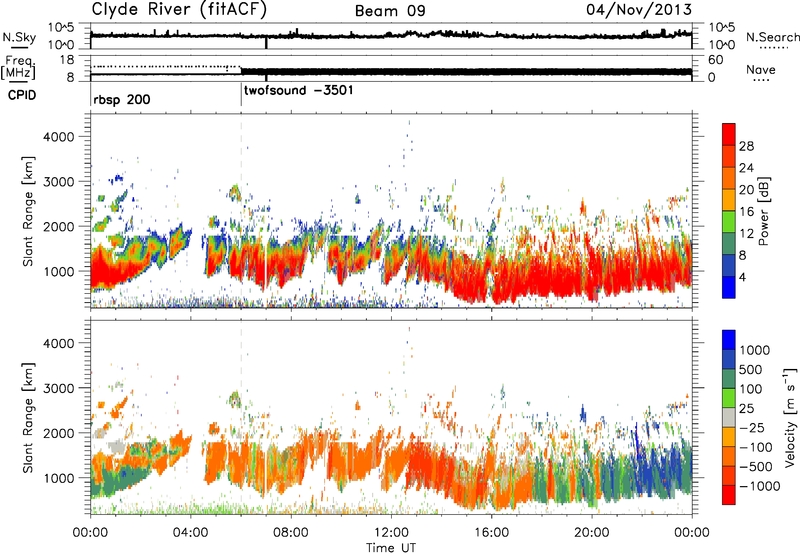
Task: Click the 'N.Sky' legend label
Action: tap(19, 37)
